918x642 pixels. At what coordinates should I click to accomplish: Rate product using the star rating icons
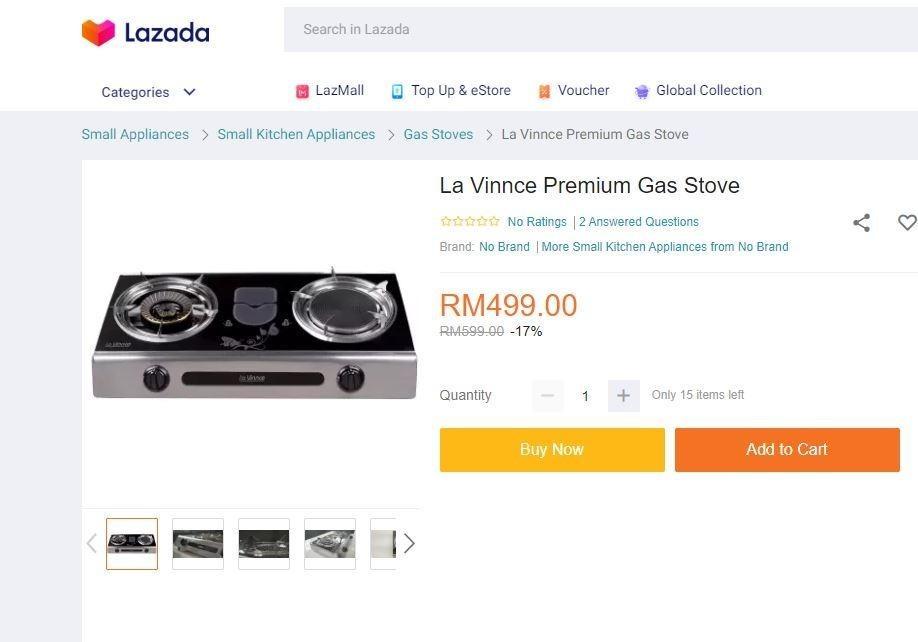pyautogui.click(x=470, y=222)
